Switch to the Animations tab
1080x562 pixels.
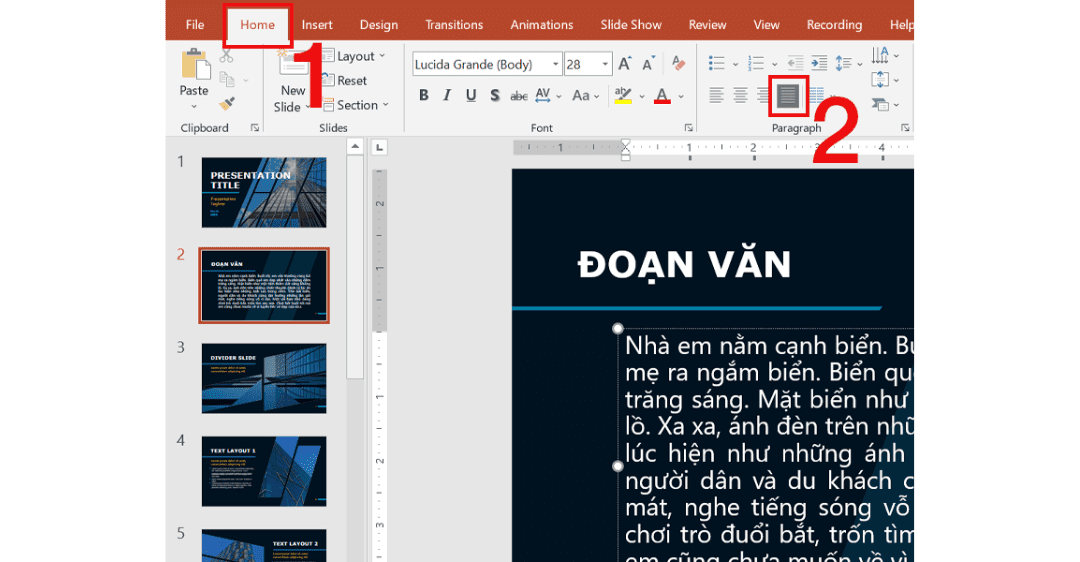(x=541, y=25)
